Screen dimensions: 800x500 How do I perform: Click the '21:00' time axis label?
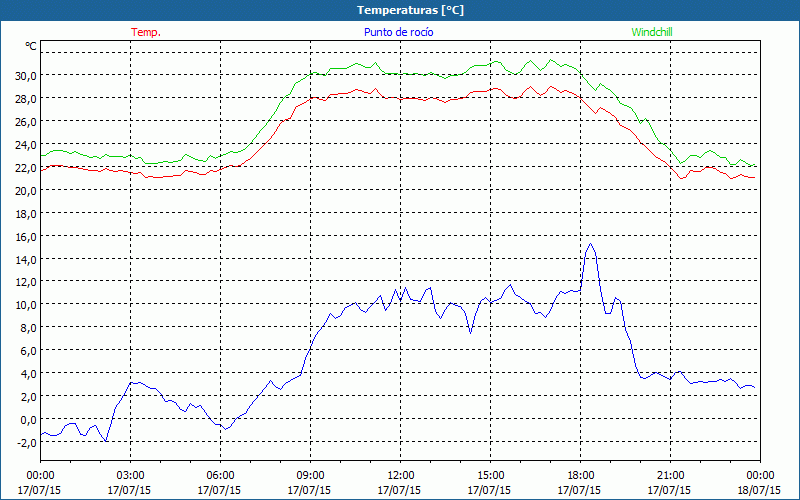tap(670, 476)
